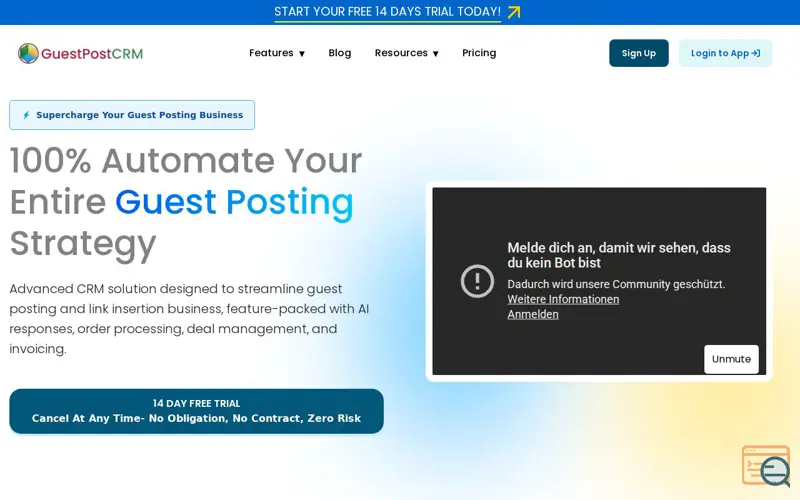Viewport: 800px width, 500px height.
Task: Open the floating search widget icon
Action: point(766,466)
